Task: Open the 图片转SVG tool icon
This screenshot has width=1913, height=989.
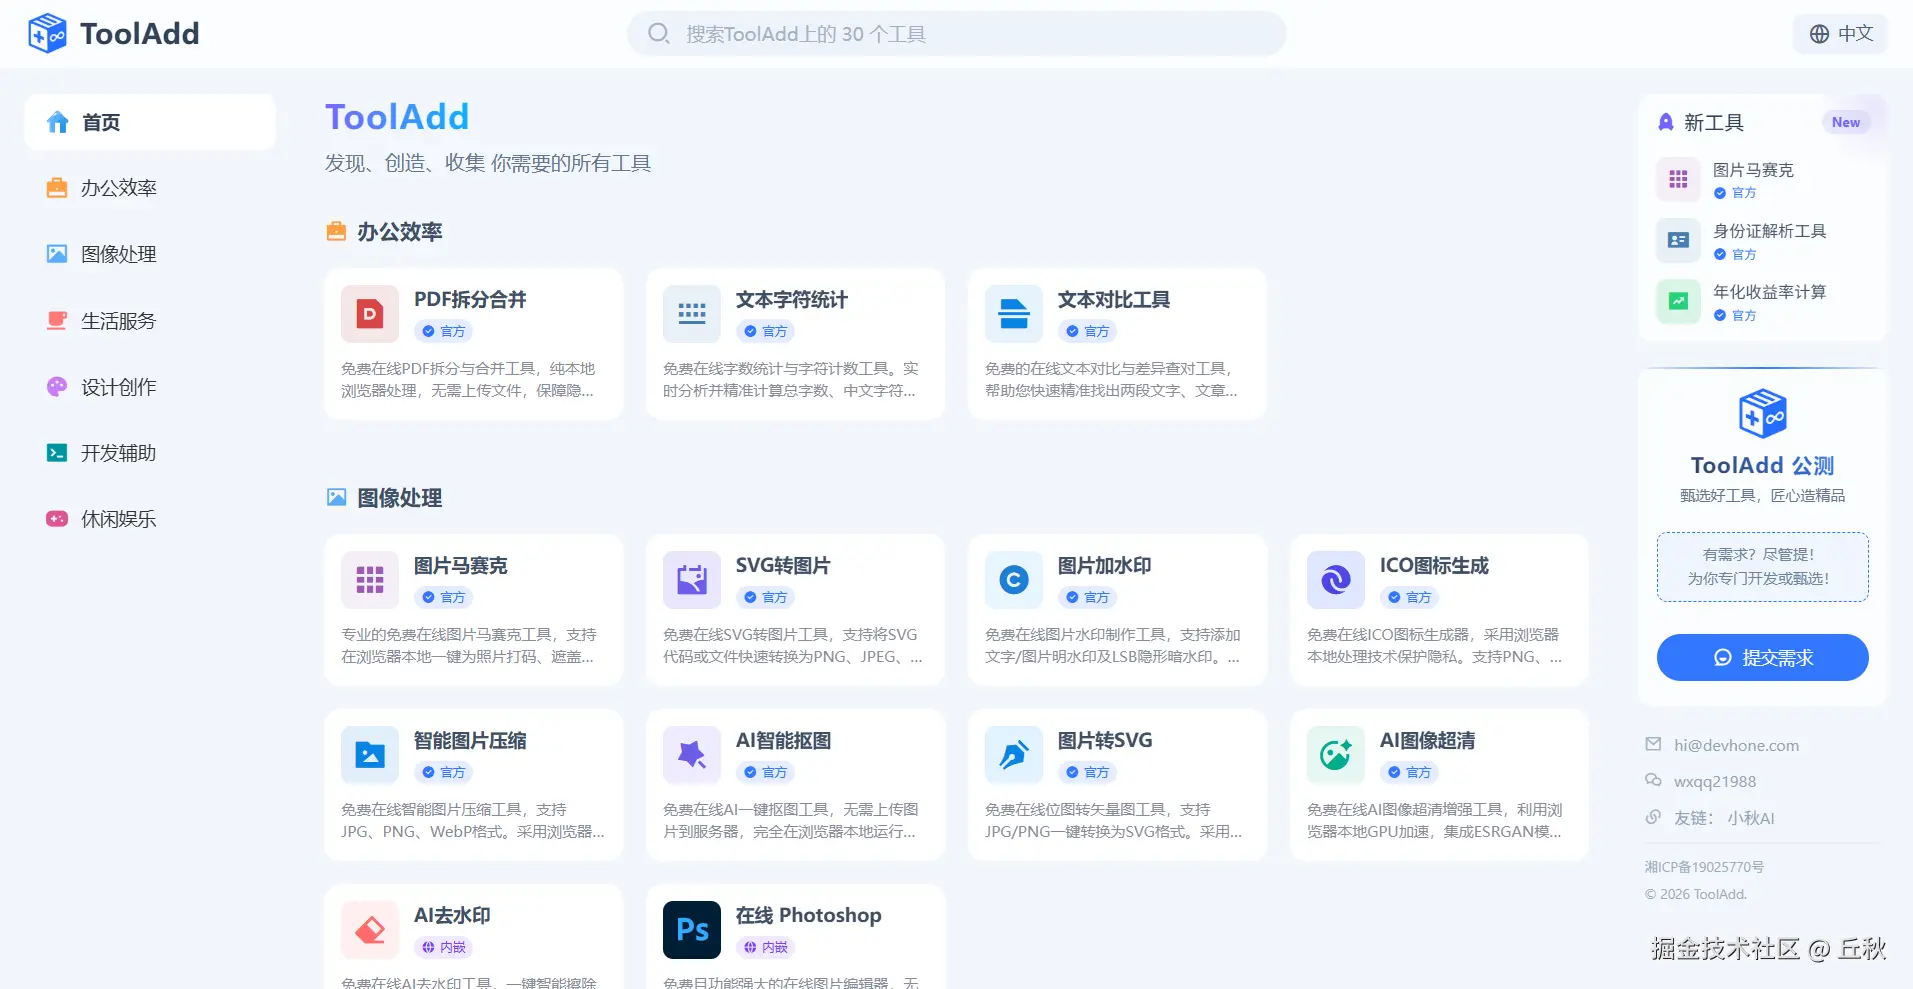Action: click(1014, 755)
